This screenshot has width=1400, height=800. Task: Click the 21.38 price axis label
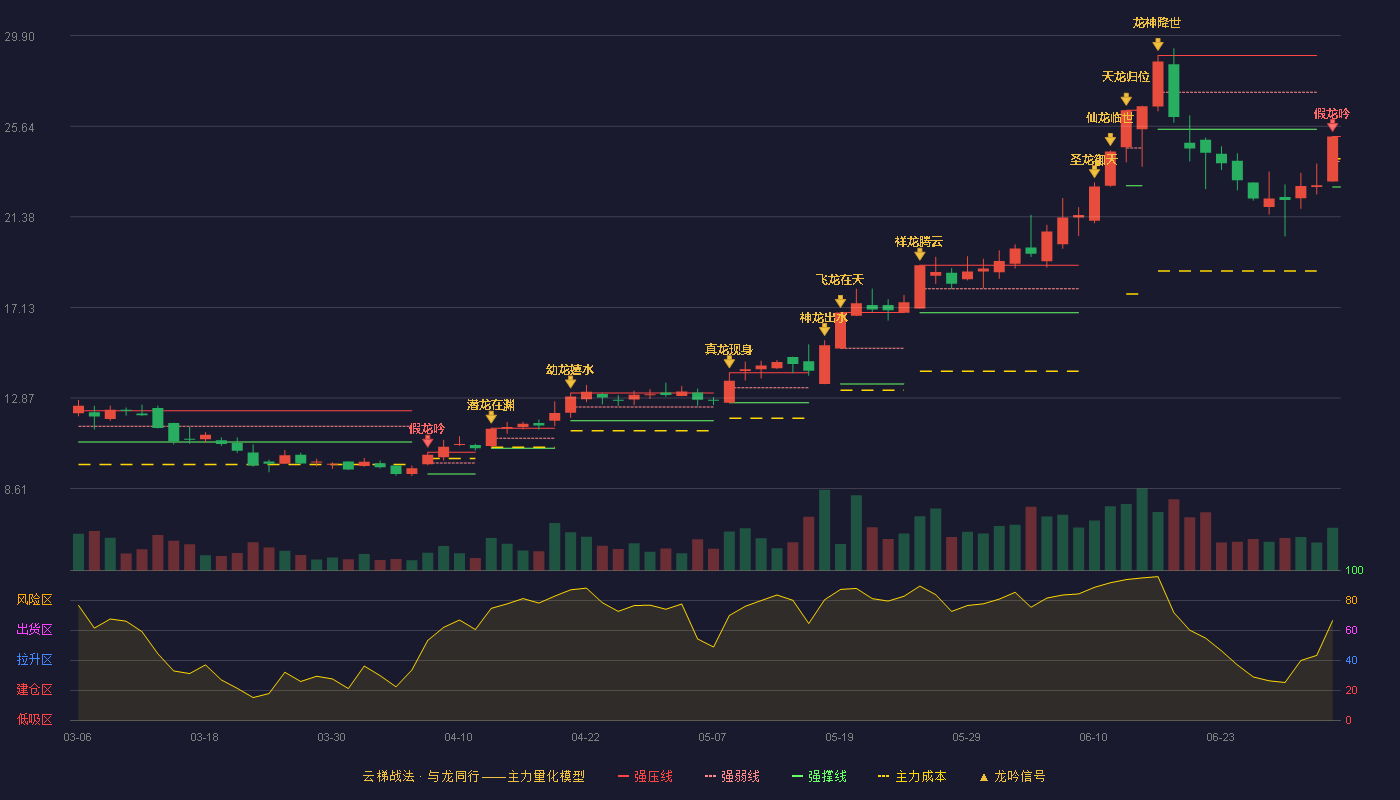[x=19, y=218]
